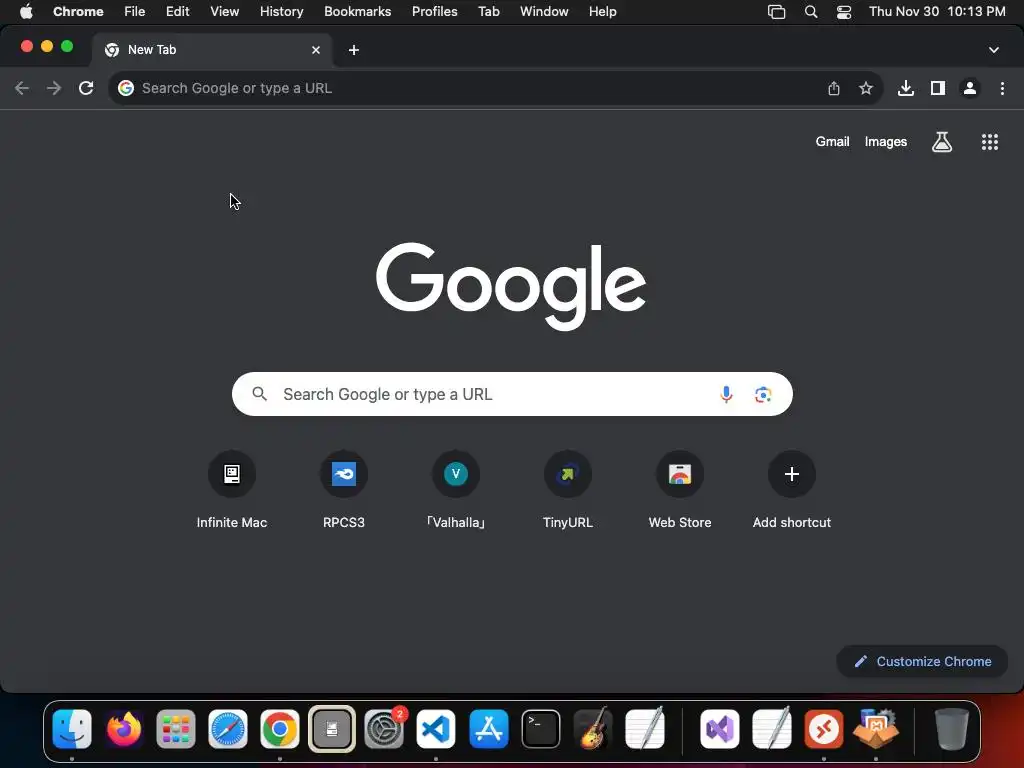Launch Firefox from the Dock

point(124,729)
